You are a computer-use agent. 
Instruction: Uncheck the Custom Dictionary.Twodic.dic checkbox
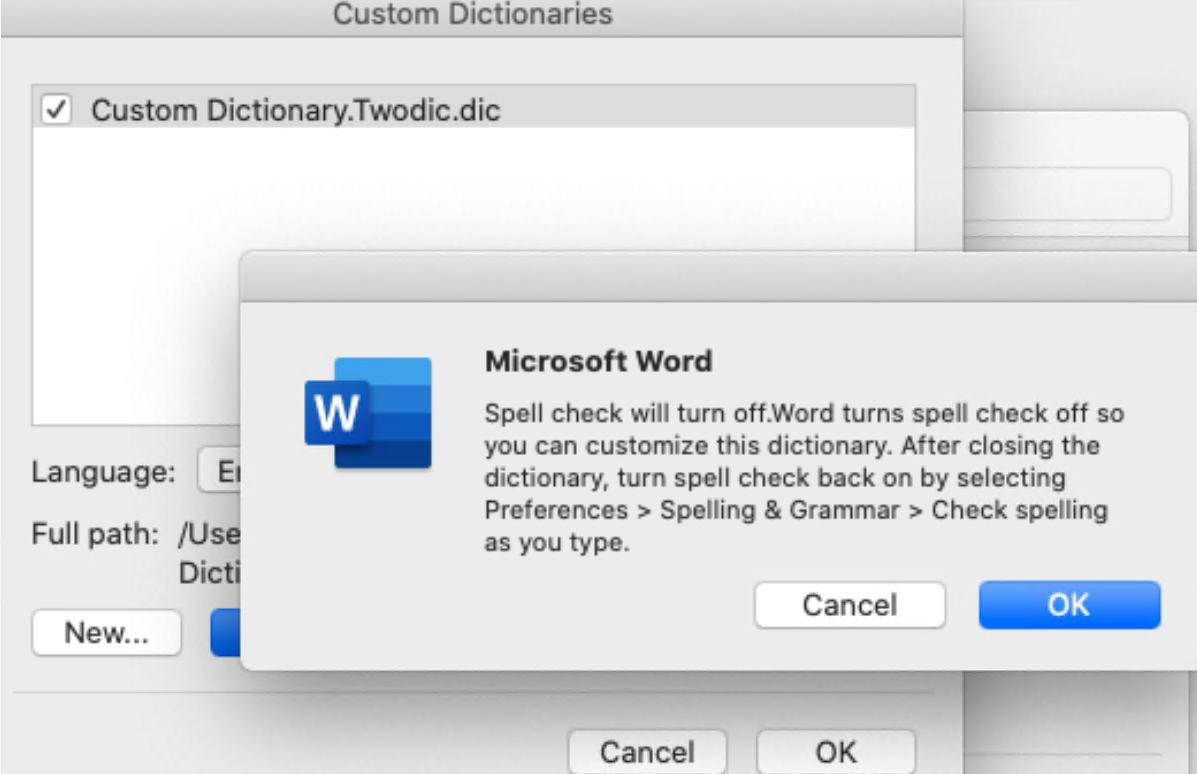[56, 109]
